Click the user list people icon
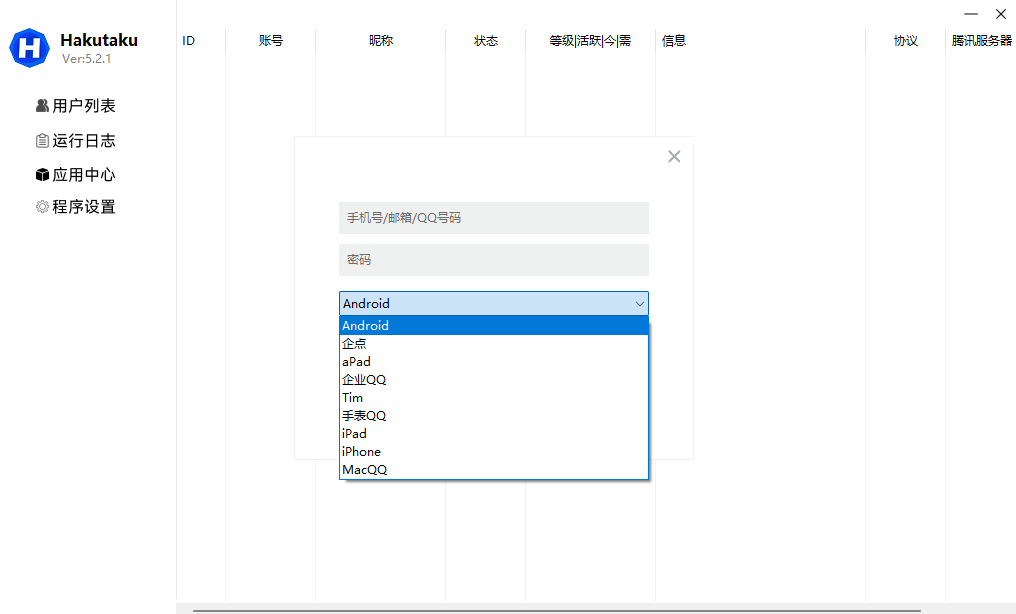This screenshot has height=614, width=1016. point(42,106)
